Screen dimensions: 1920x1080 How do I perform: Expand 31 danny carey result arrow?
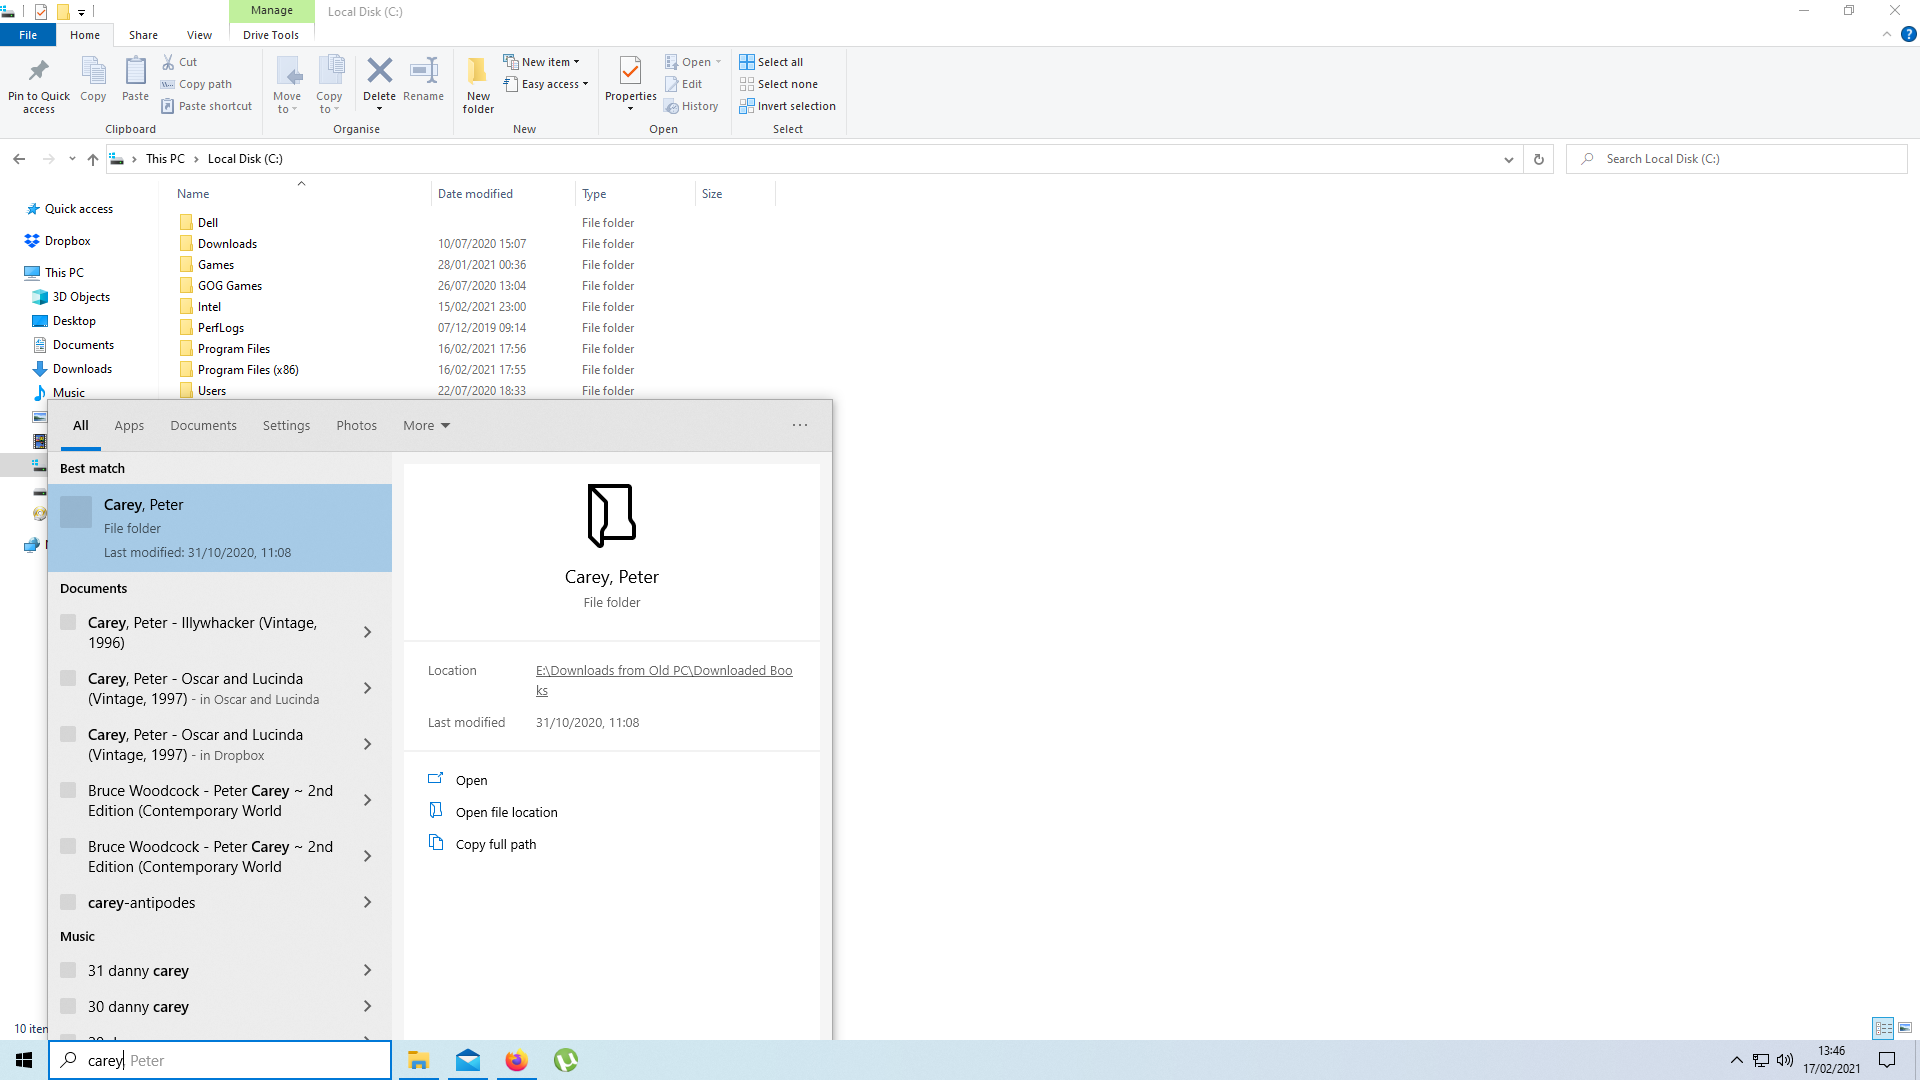pos(367,970)
